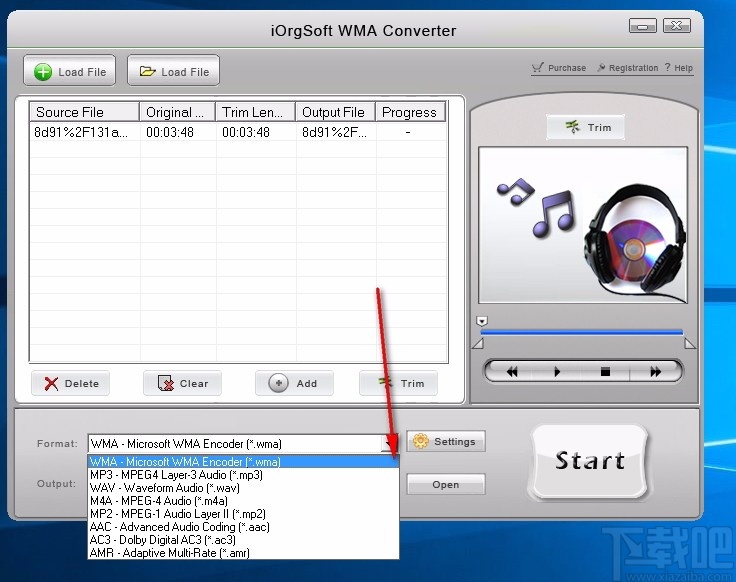Image resolution: width=736 pixels, height=582 pixels.
Task: Click the folder Load File button
Action: [173, 71]
